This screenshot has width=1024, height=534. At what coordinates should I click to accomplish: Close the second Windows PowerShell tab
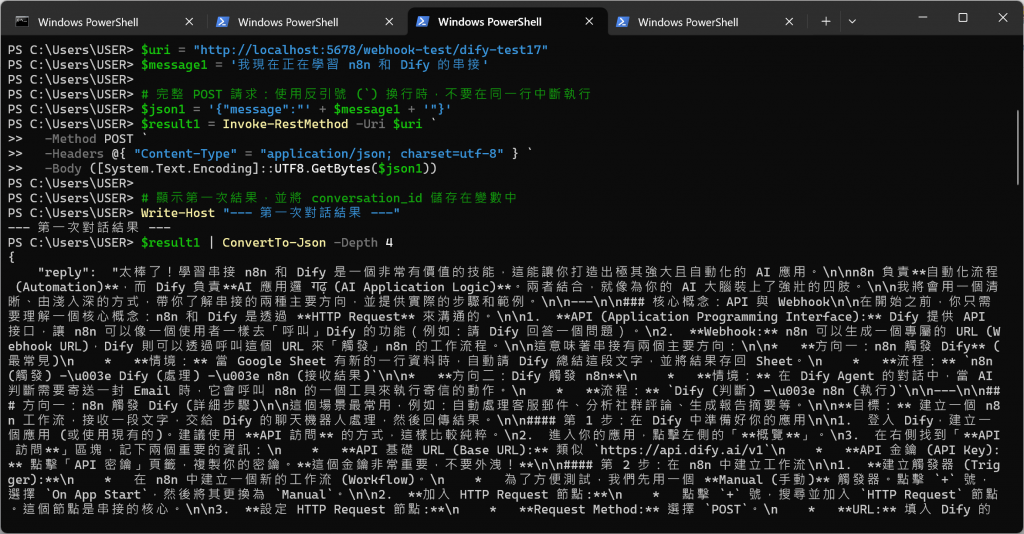tap(389, 22)
